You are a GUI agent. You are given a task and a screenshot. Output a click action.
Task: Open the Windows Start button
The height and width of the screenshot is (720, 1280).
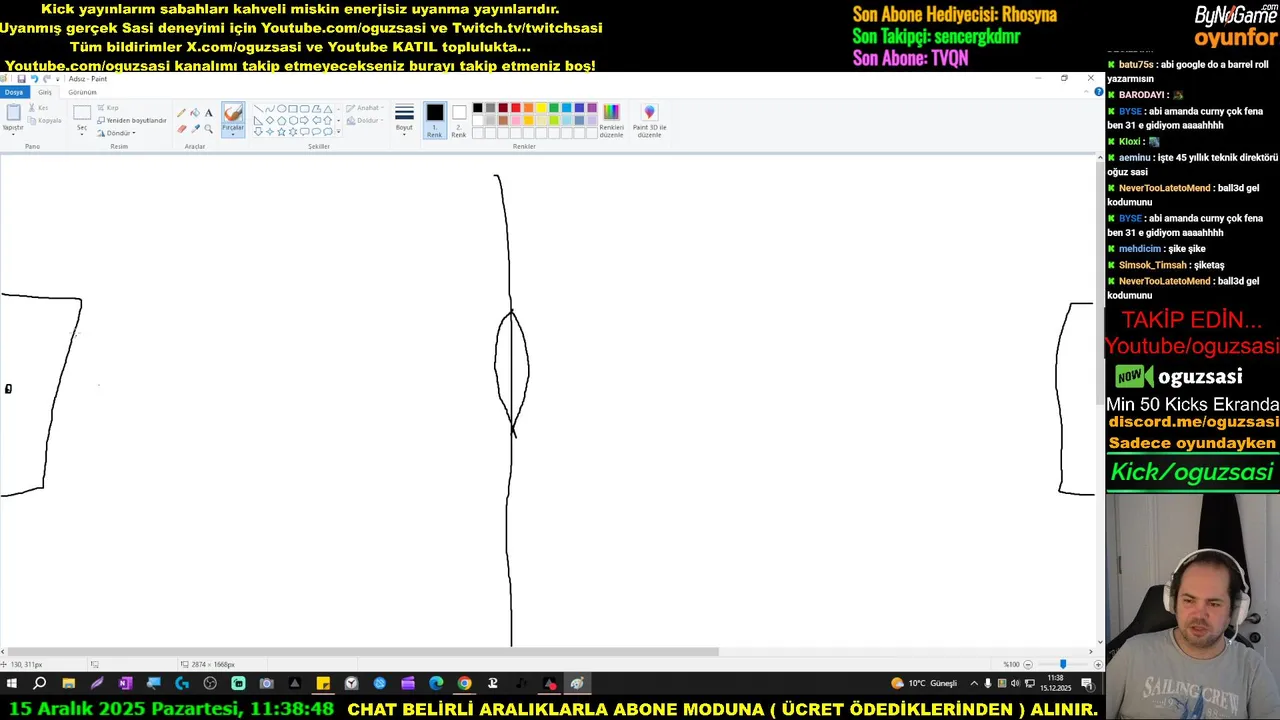pos(12,684)
